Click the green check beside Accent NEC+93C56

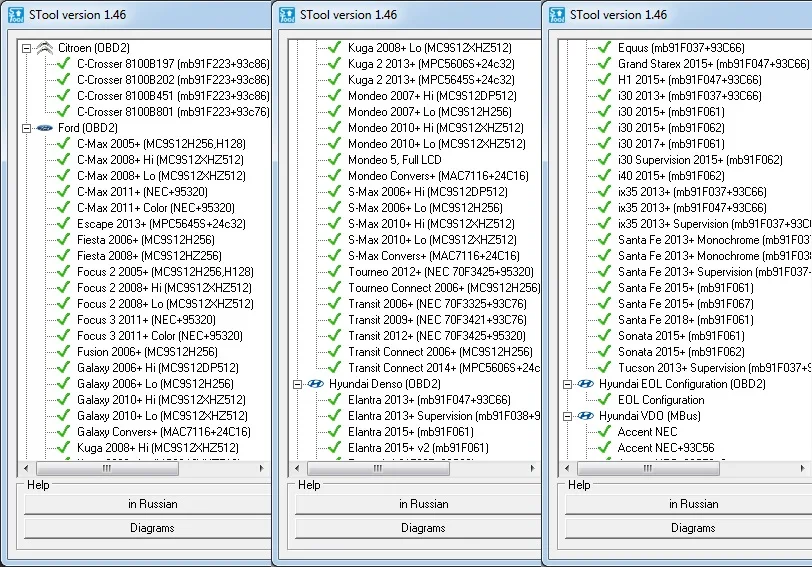[x=604, y=447]
